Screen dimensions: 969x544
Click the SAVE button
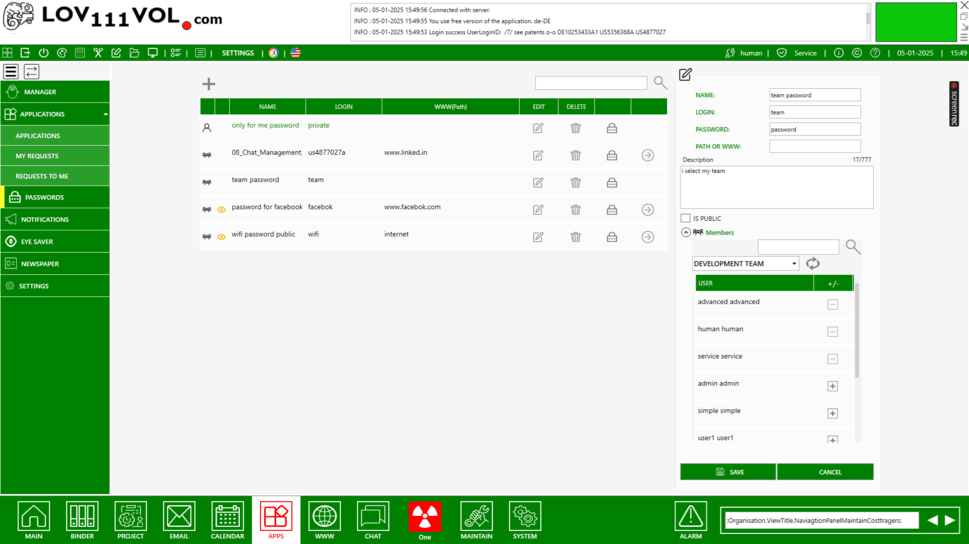click(x=728, y=472)
